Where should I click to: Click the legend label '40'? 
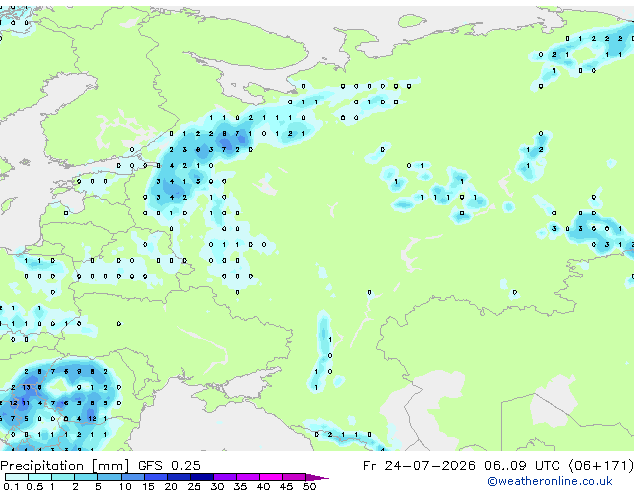tap(263, 486)
